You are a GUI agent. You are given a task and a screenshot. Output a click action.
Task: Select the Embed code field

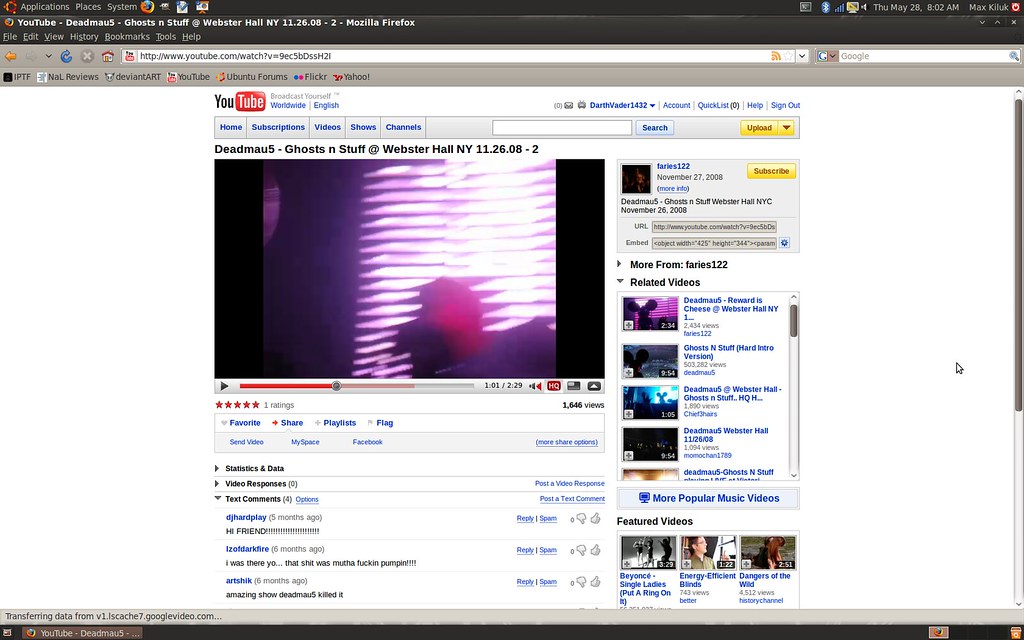coord(714,243)
